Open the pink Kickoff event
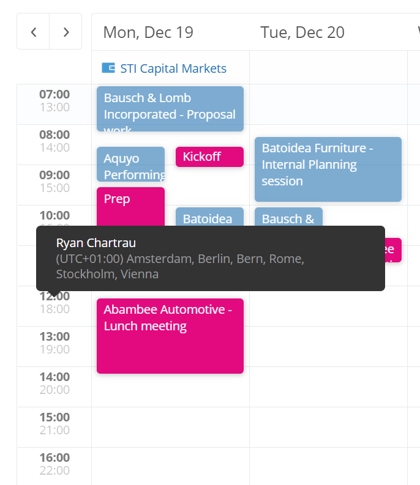Image resolution: width=420 pixels, height=485 pixels. pos(210,157)
